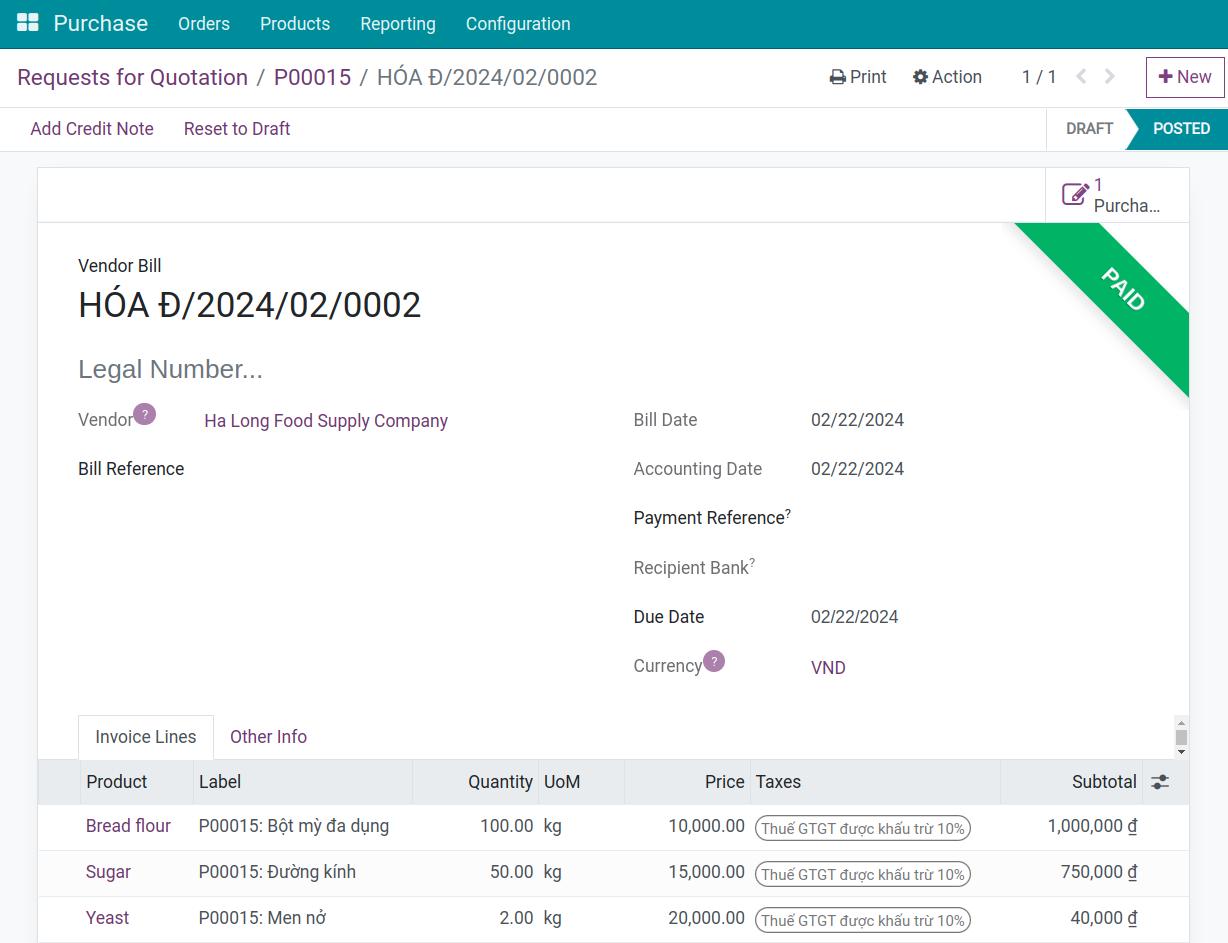Screen dimensions: 1228x943
Task: Select the POSTED status stage
Action: (1181, 129)
